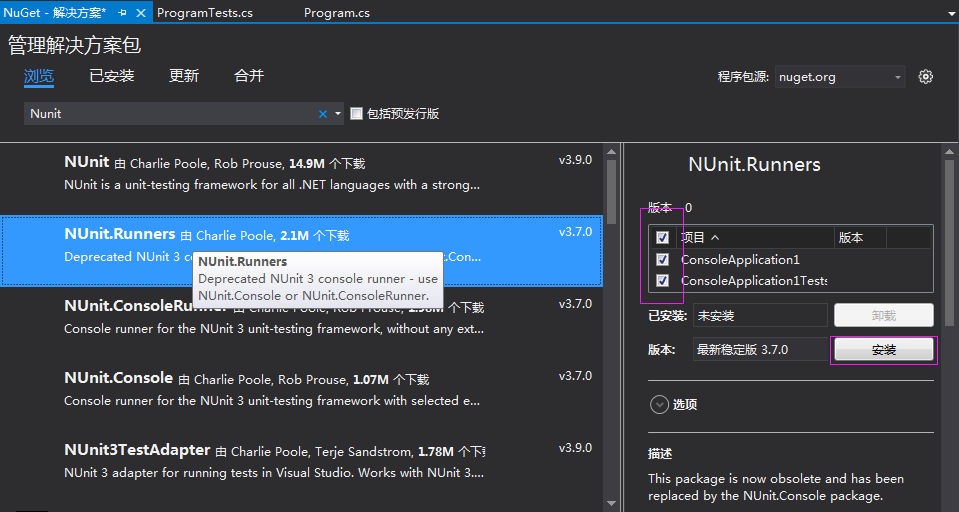
Task: Click the NUnit.Runners title in details pane
Action: pyautogui.click(x=754, y=165)
